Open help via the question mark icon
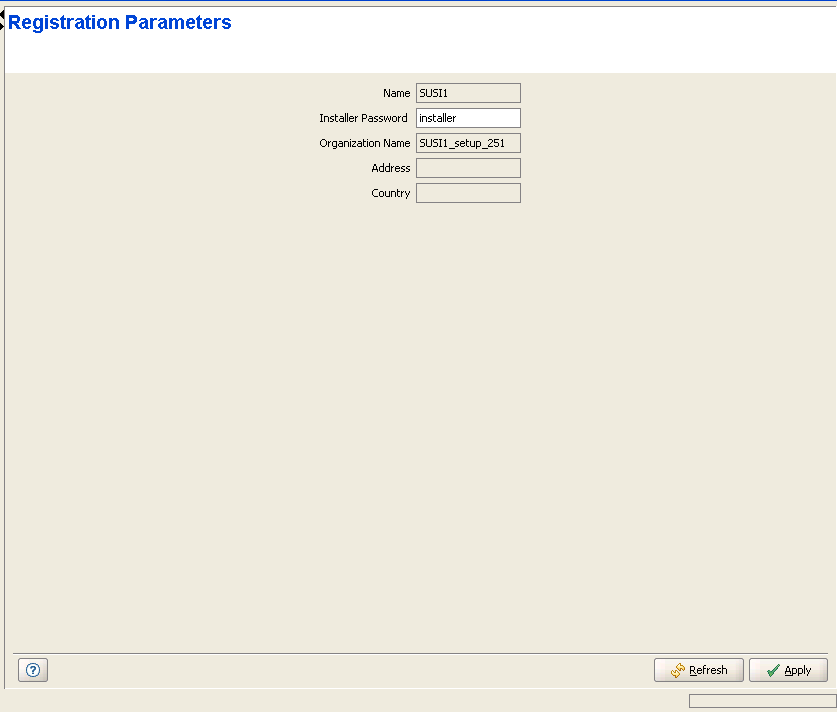The height and width of the screenshot is (712, 837). click(32, 671)
